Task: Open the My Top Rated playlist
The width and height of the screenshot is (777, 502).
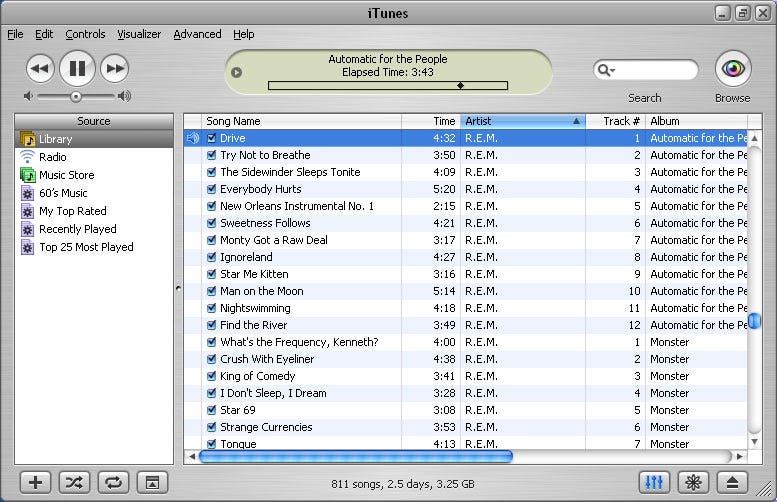Action: point(94,211)
